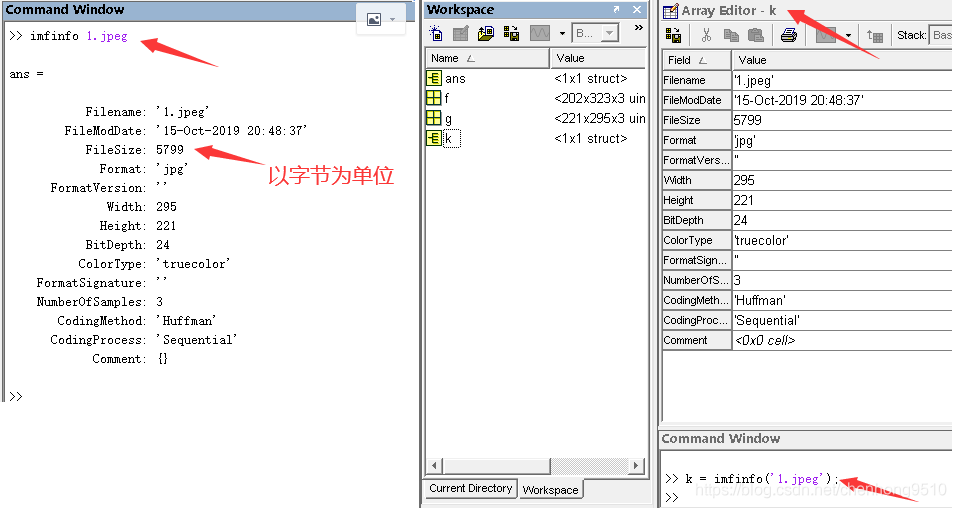The height and width of the screenshot is (508, 956).
Task: Click the Import Data icon in Workspace toolbar
Action: [486, 33]
